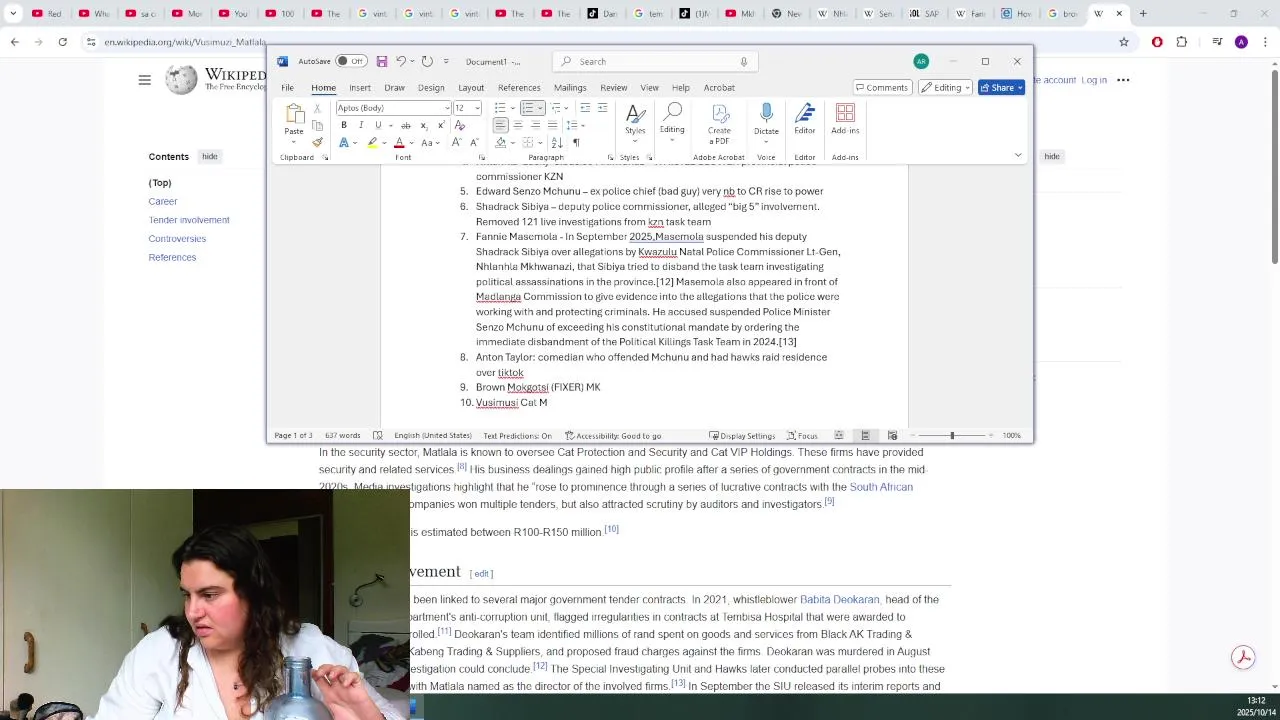Click the Chrome address bar URL
Screen dimensions: 1280x720
point(185,42)
